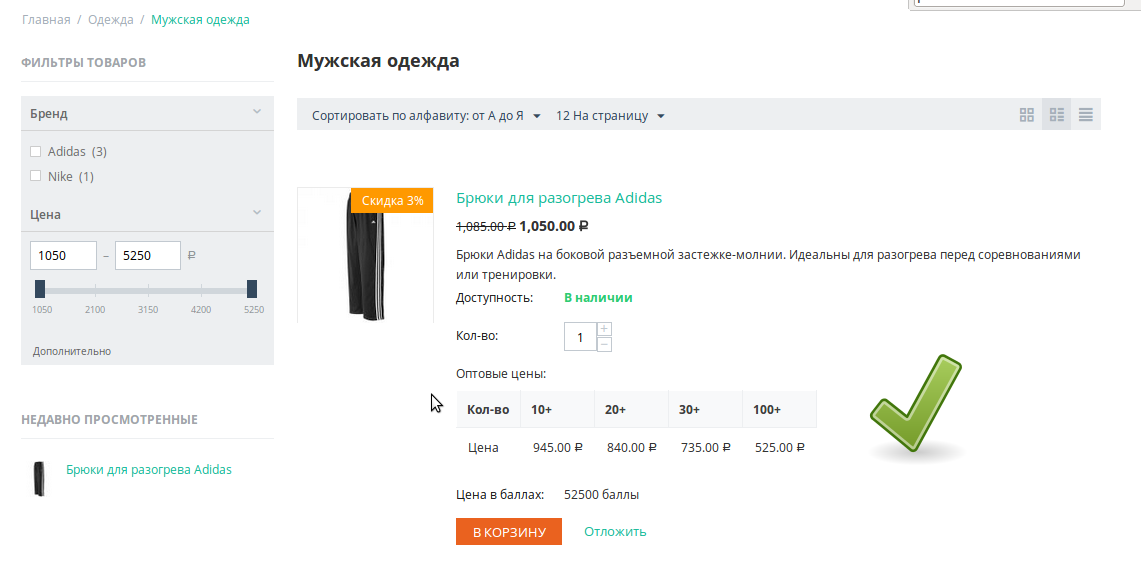Click the maximum price slider handle
Screen dimensions: 1141x583
tap(252, 289)
